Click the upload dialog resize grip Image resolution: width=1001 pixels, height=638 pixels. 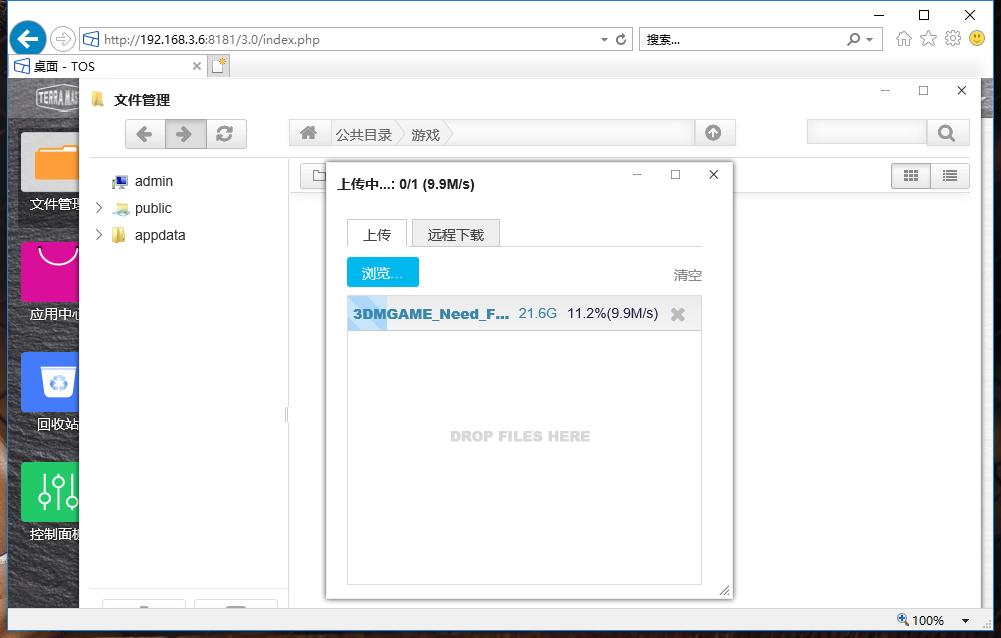[x=724, y=590]
